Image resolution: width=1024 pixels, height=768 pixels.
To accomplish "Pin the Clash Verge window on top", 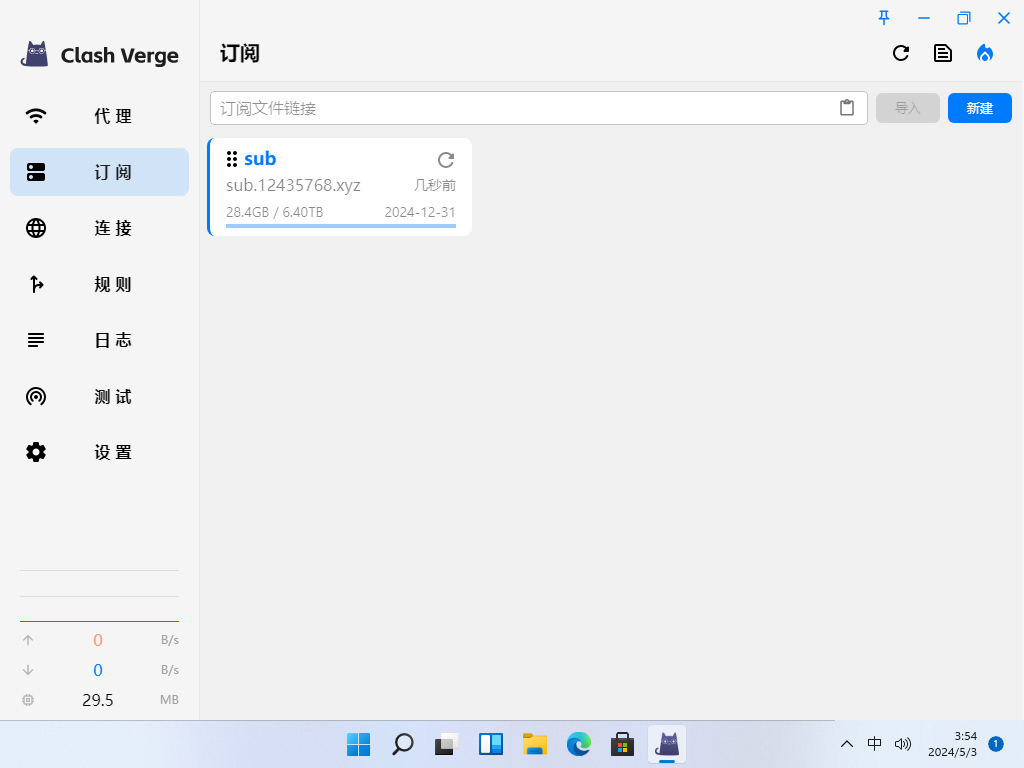I will coord(884,18).
